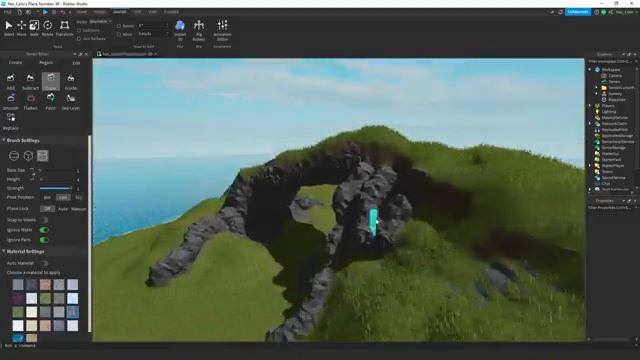
Task: Set Pivot Position to Cen
Action: 63,198
